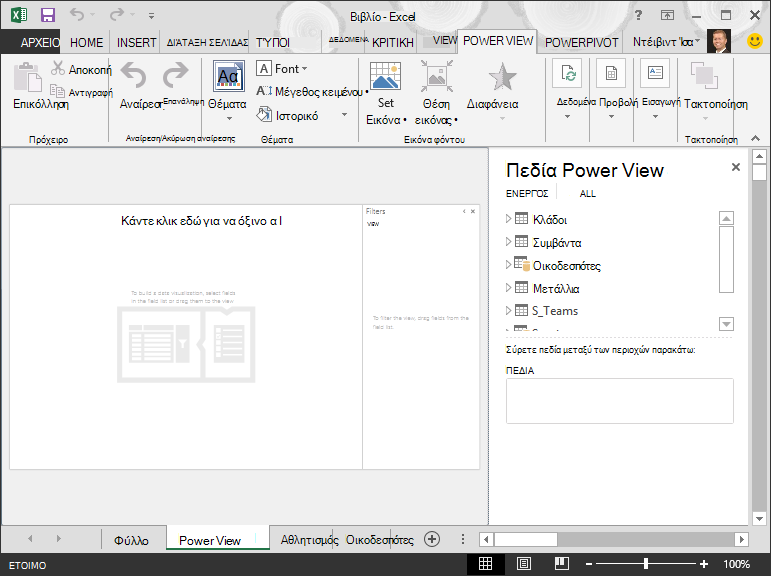Open the Ντέιβιντ account menu
771x576 pixels.
click(665, 42)
